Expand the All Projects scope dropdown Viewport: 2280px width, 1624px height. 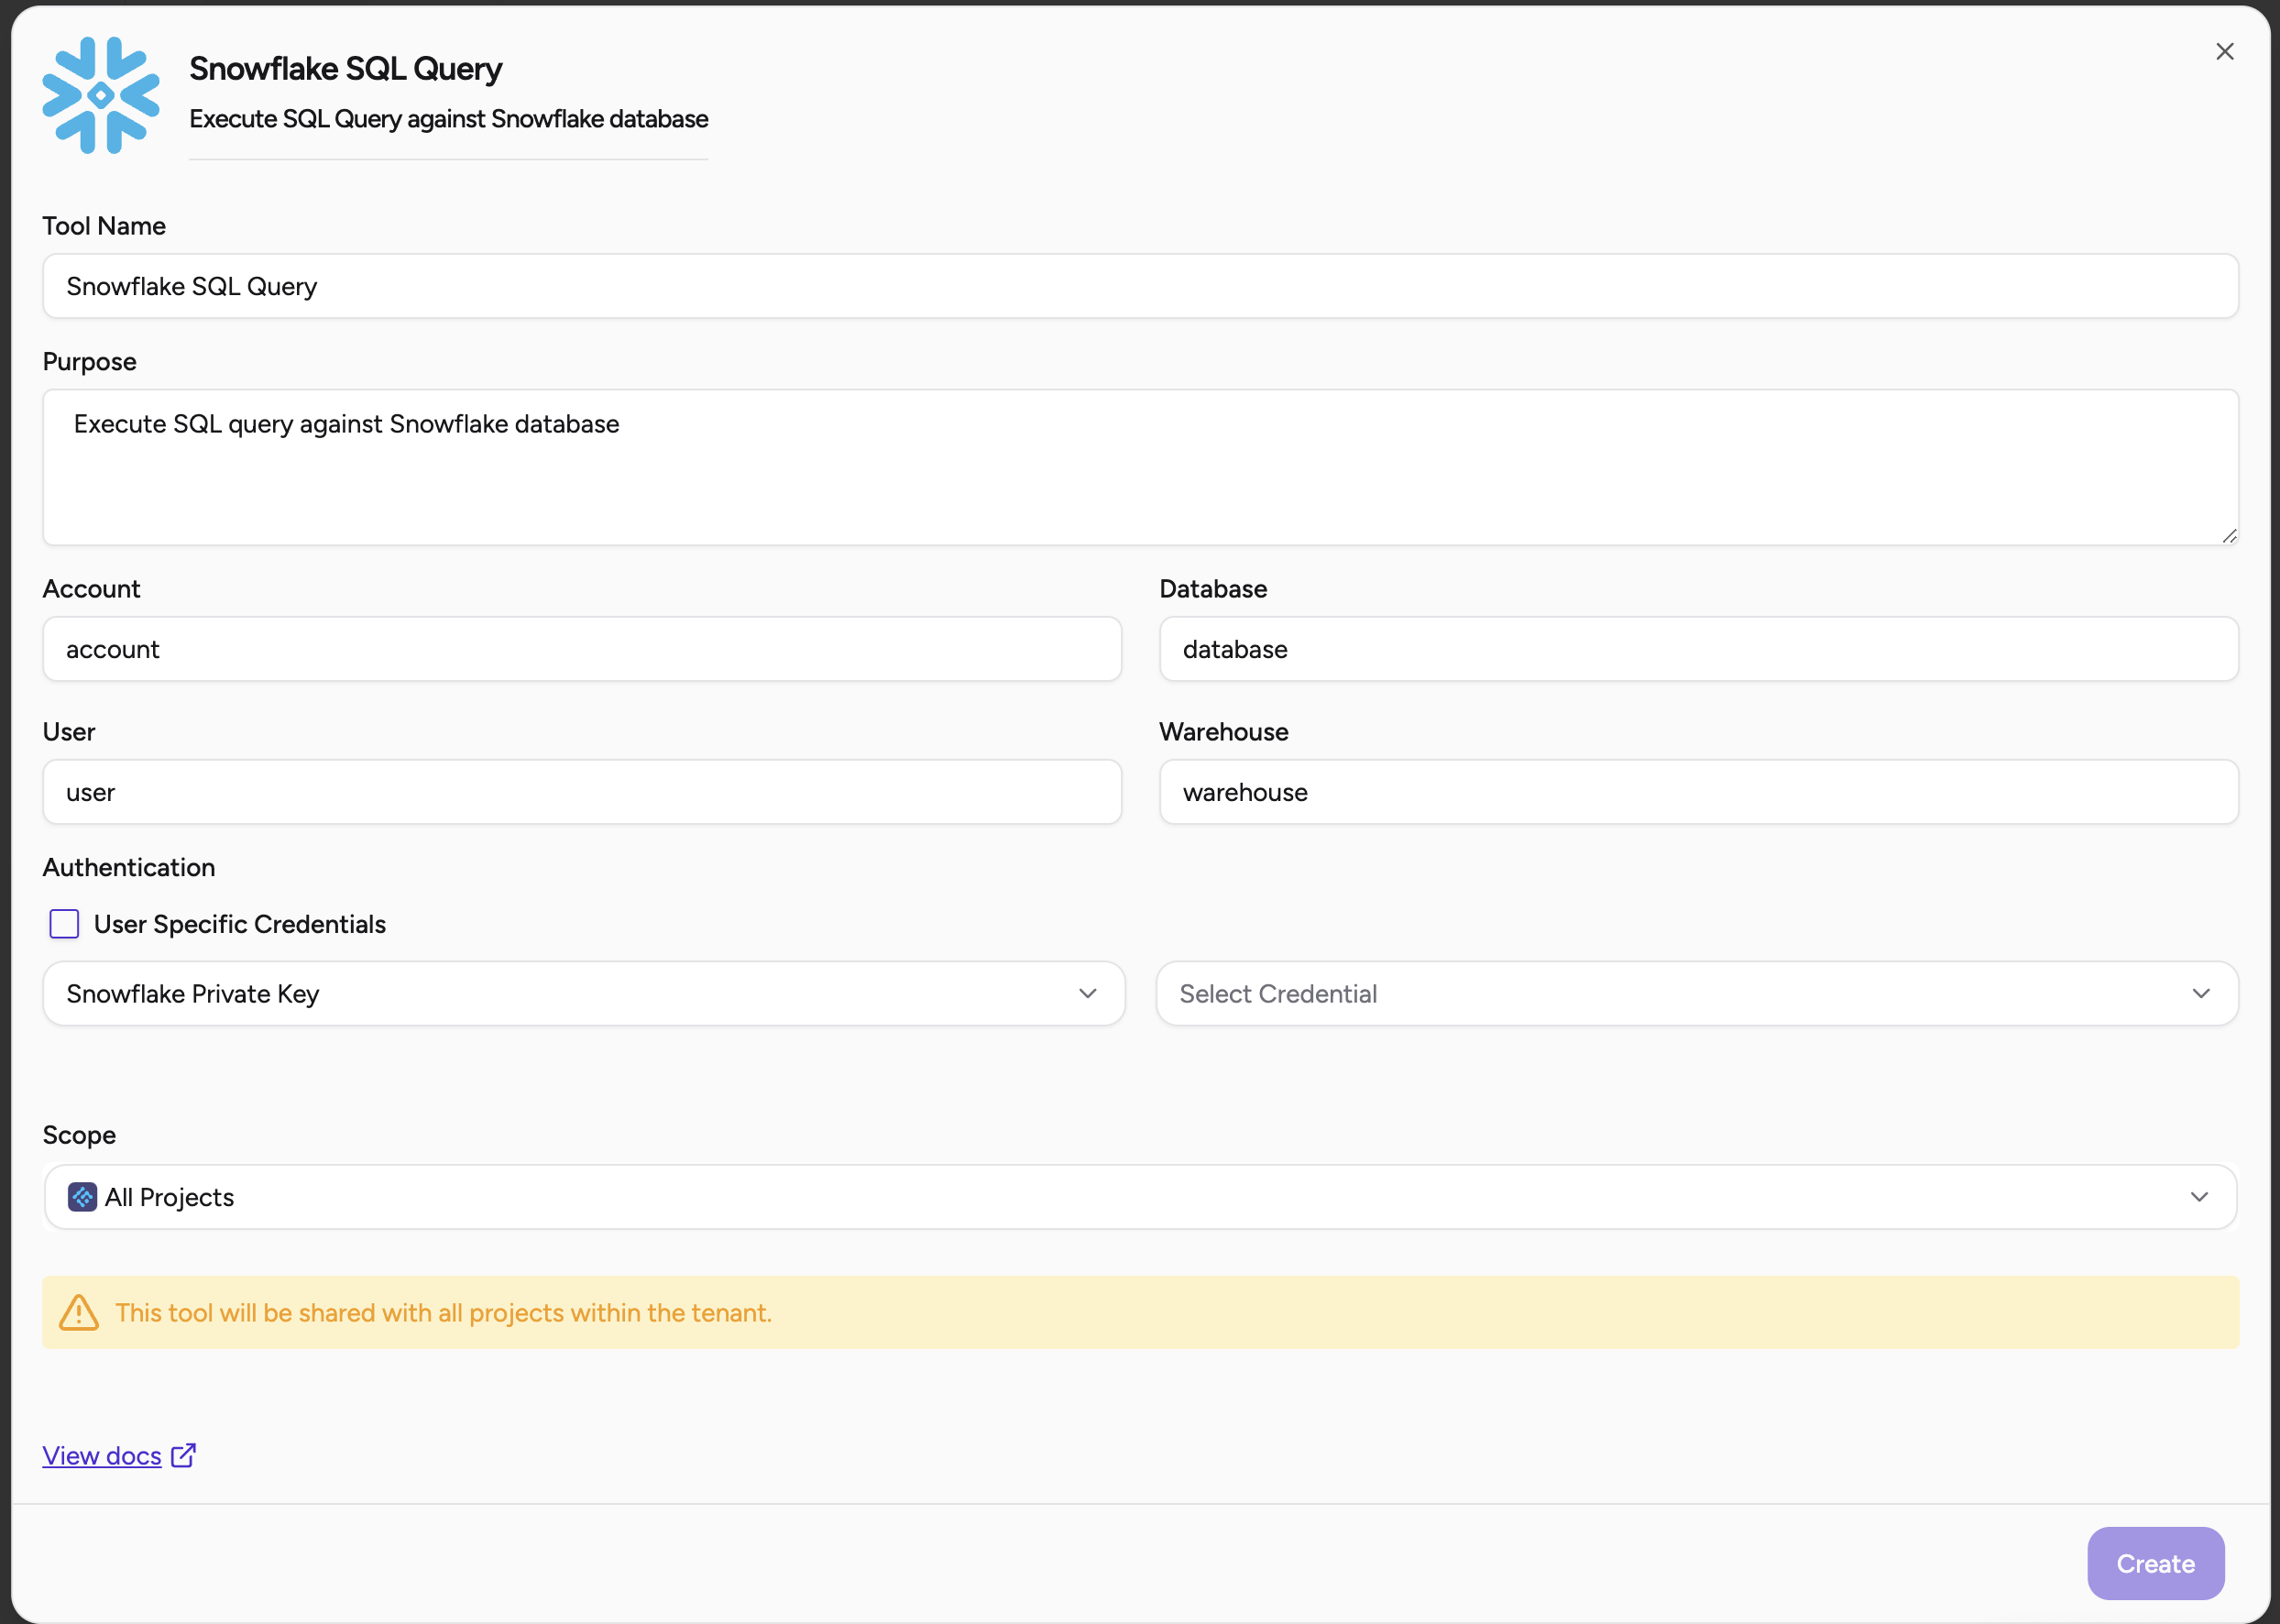click(1140, 1197)
